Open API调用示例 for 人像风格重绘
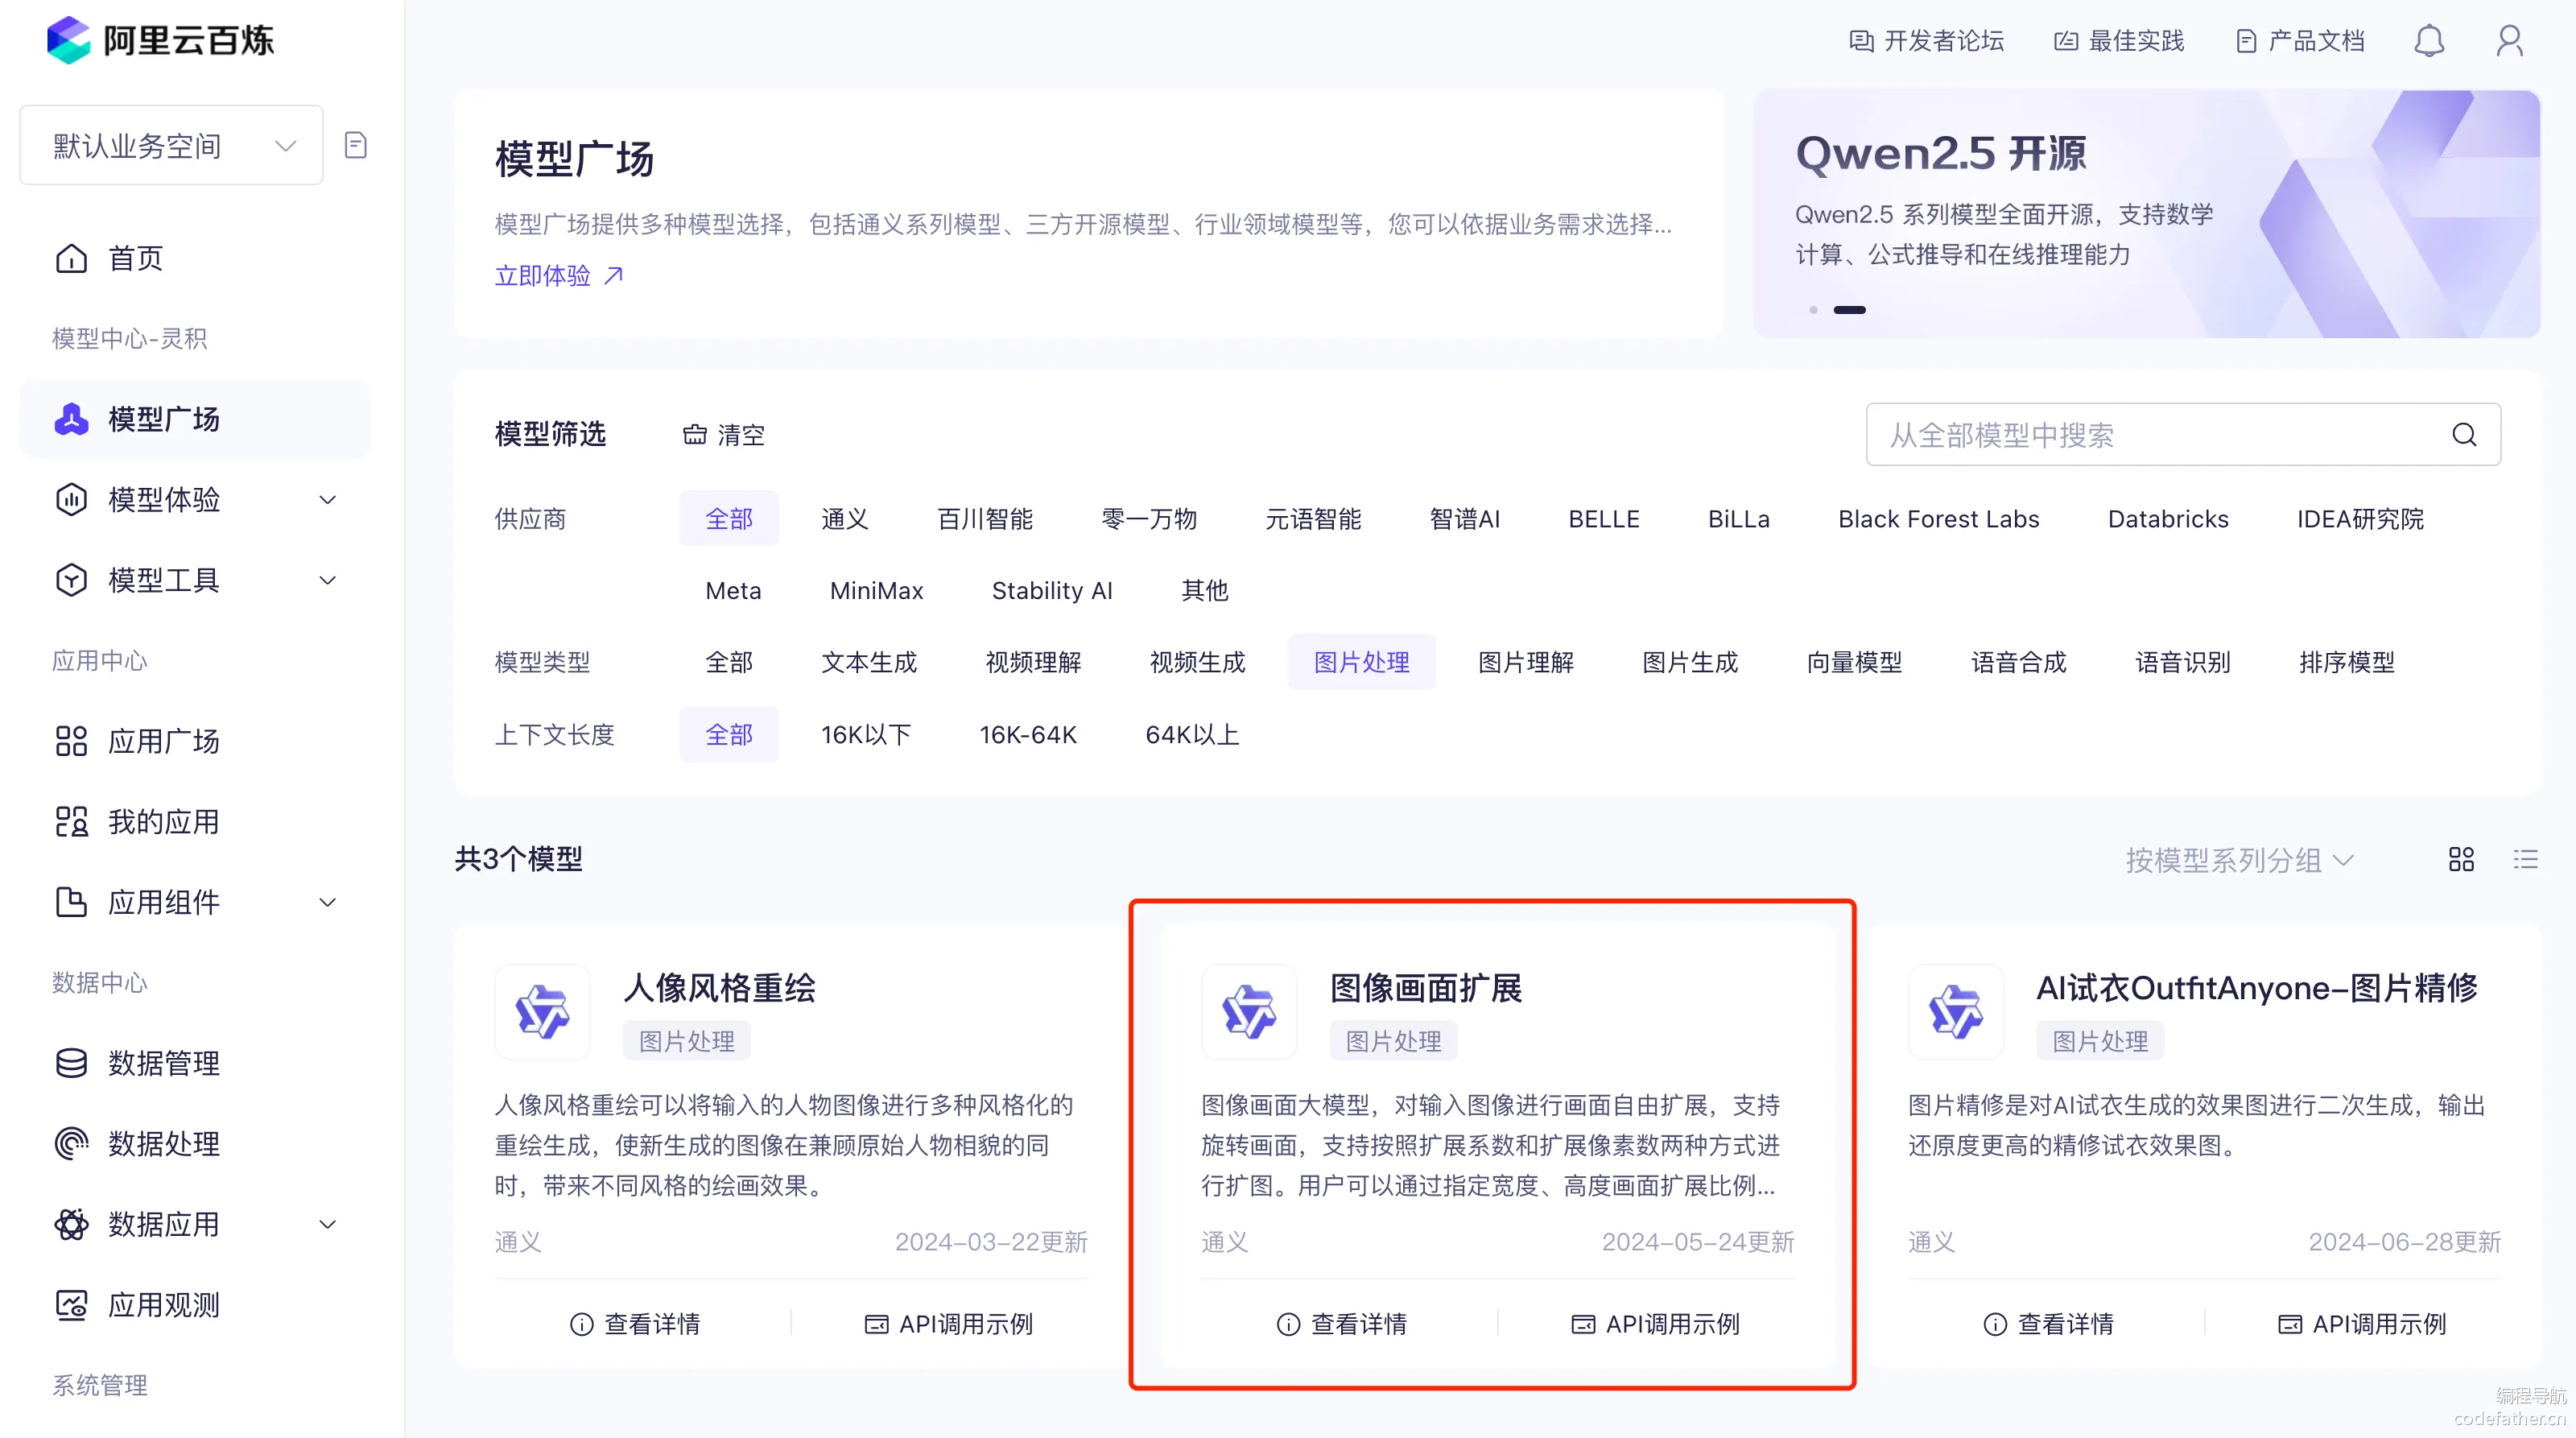 coord(948,1324)
